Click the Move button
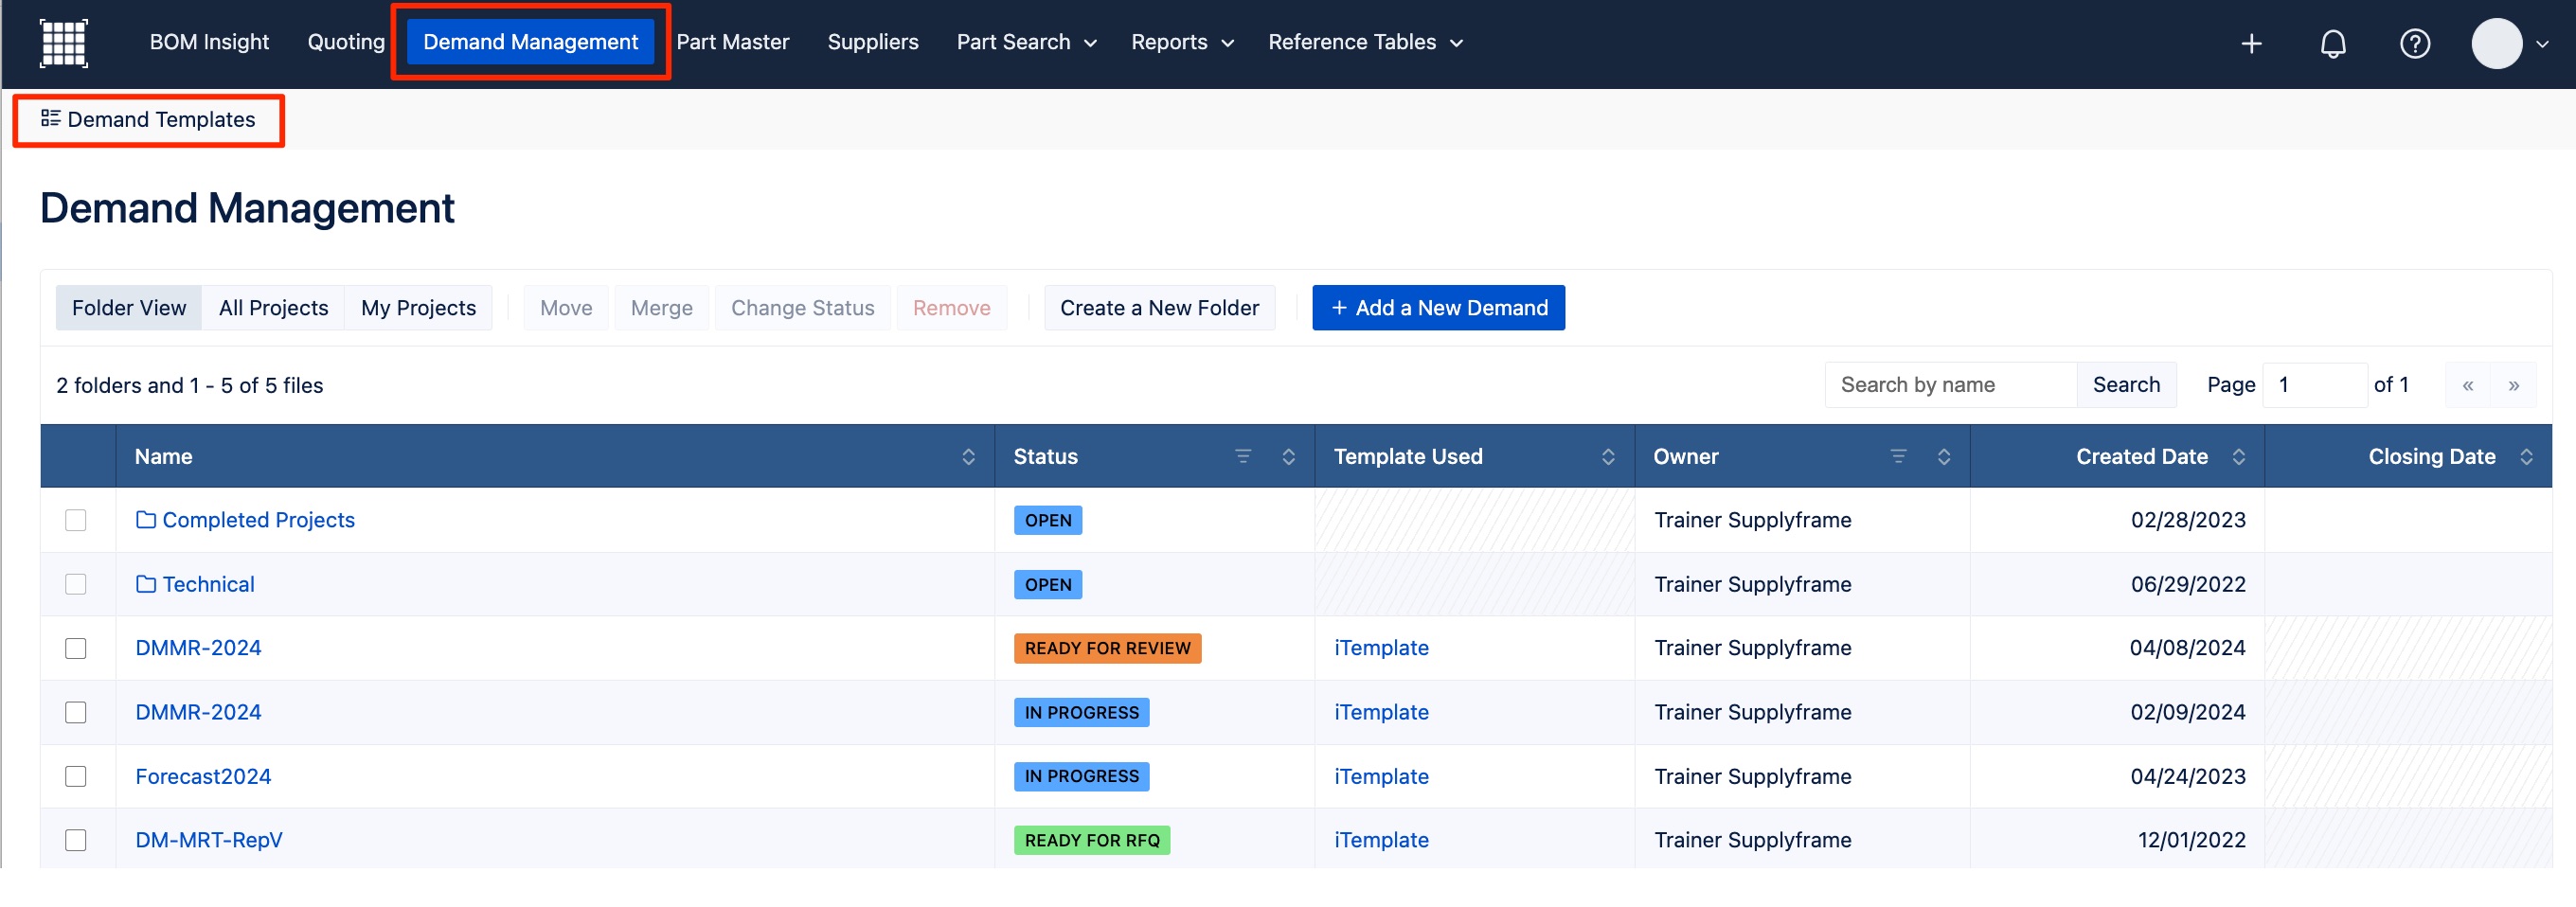Viewport: 2576px width, 907px height. click(x=566, y=308)
